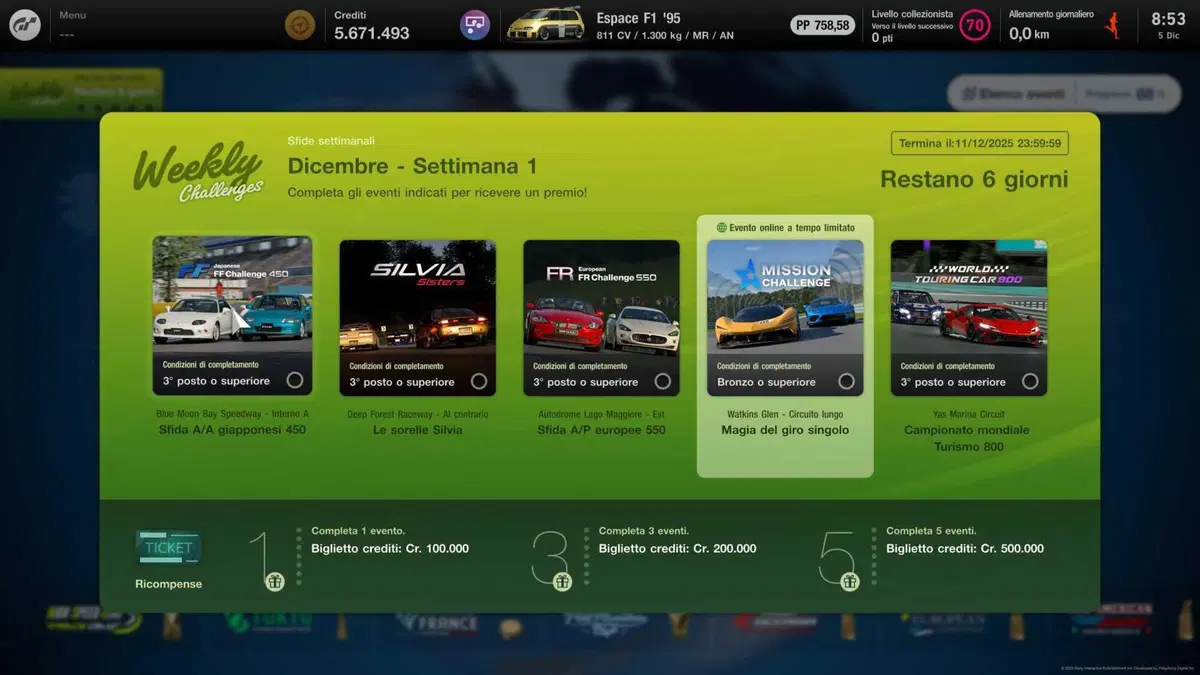
Task: Click Autodrome Lago Maggiore - Est label
Action: tap(601, 414)
